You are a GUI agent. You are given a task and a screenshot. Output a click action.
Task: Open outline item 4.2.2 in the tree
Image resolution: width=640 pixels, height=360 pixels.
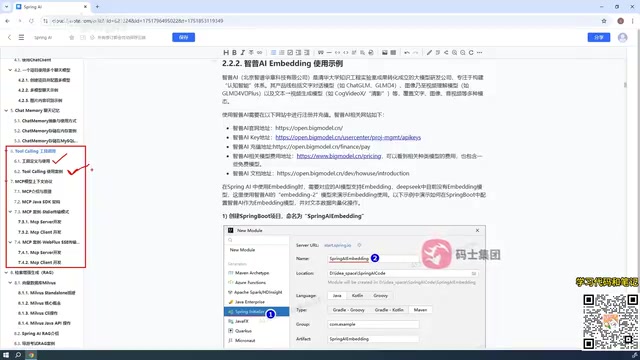tap(38, 90)
